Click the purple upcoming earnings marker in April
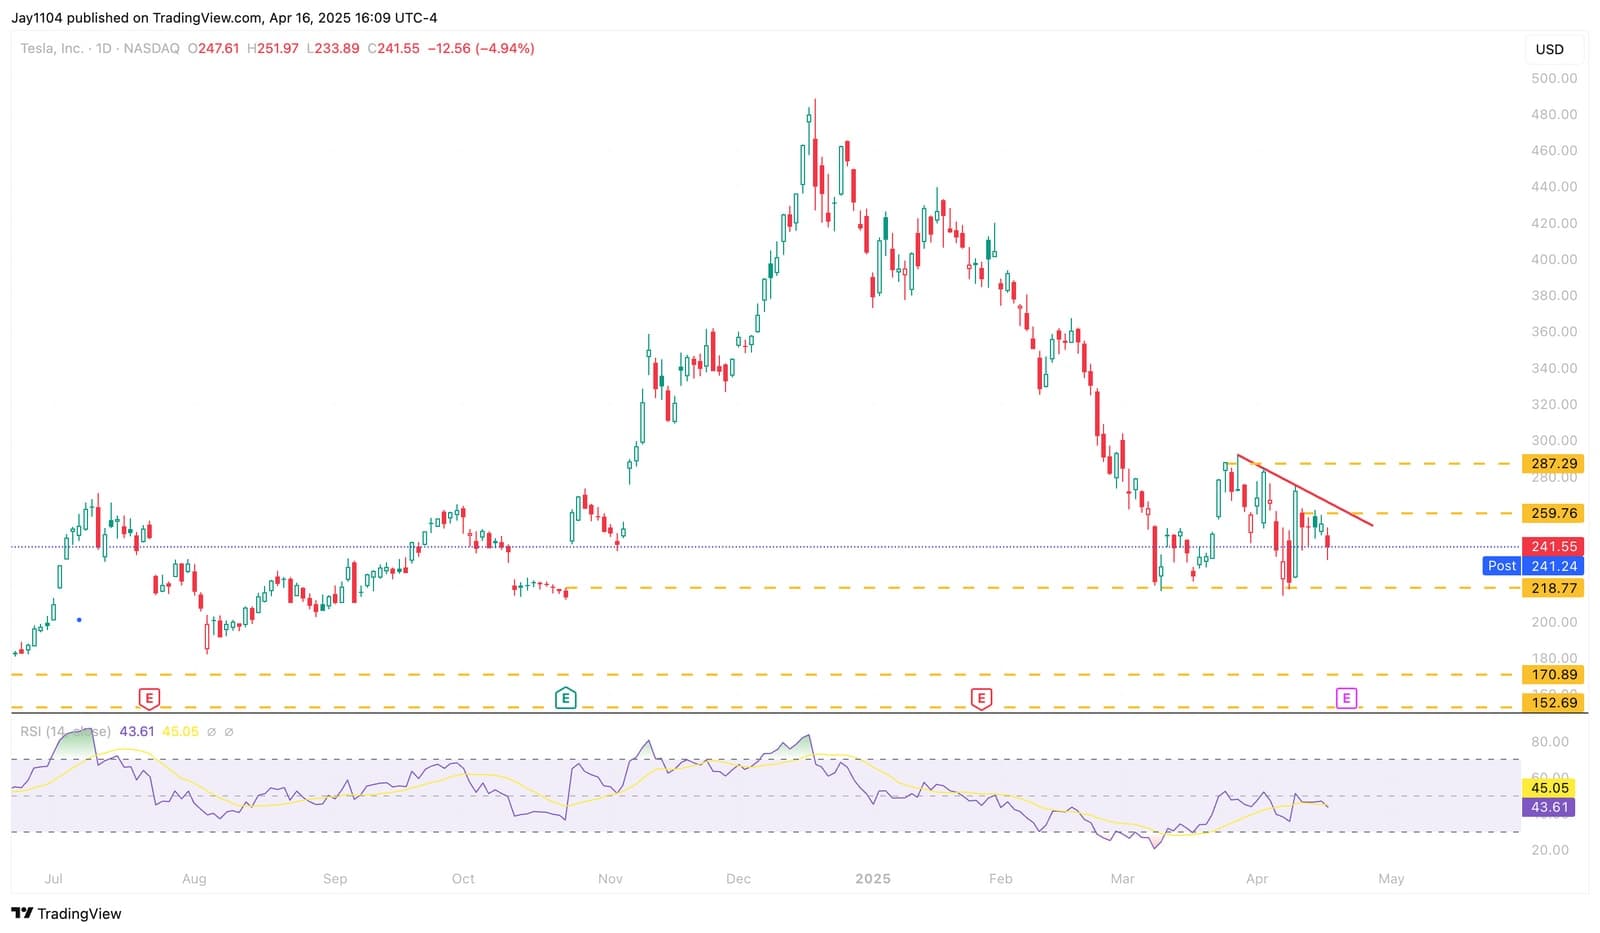 [x=1346, y=698]
